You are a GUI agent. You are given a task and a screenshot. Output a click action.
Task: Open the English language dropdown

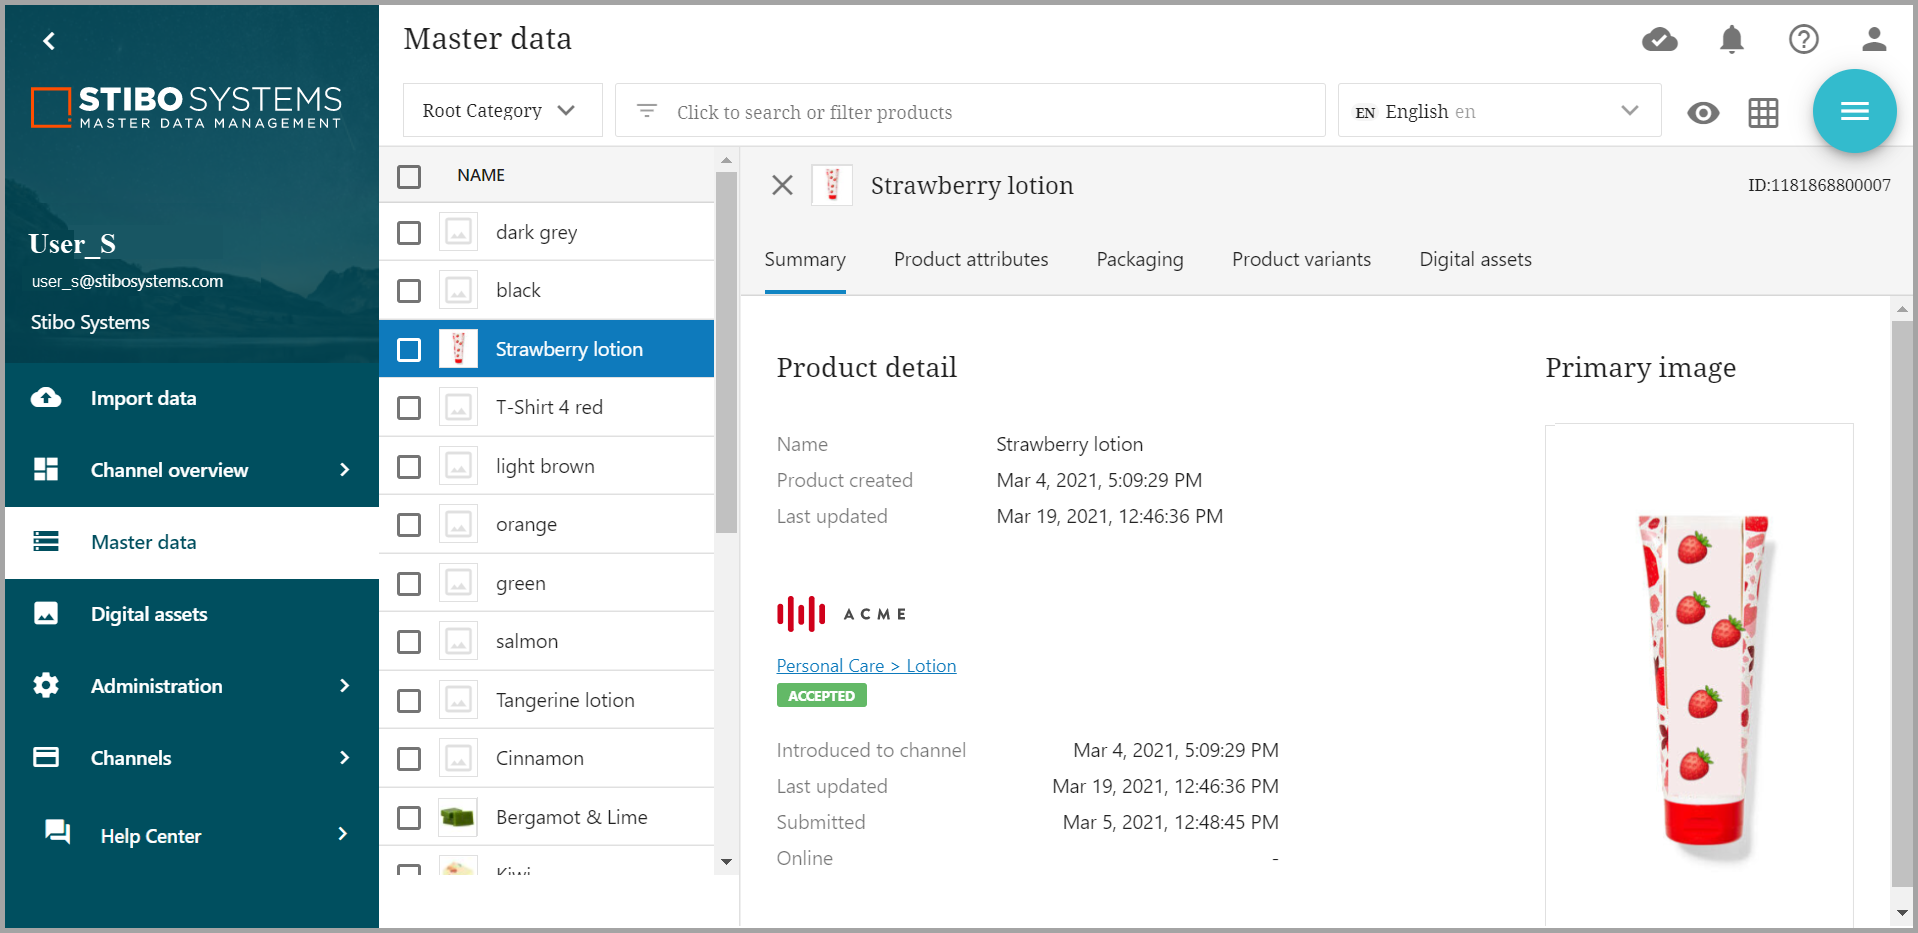[1498, 111]
